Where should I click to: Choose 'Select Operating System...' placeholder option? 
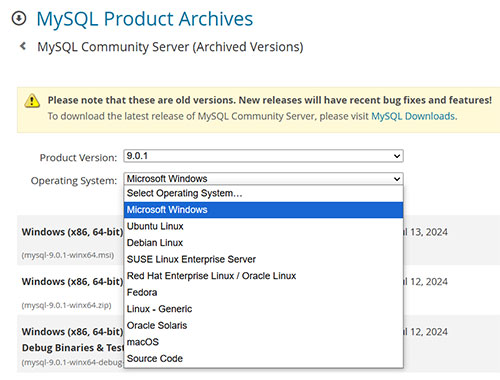tap(263, 193)
